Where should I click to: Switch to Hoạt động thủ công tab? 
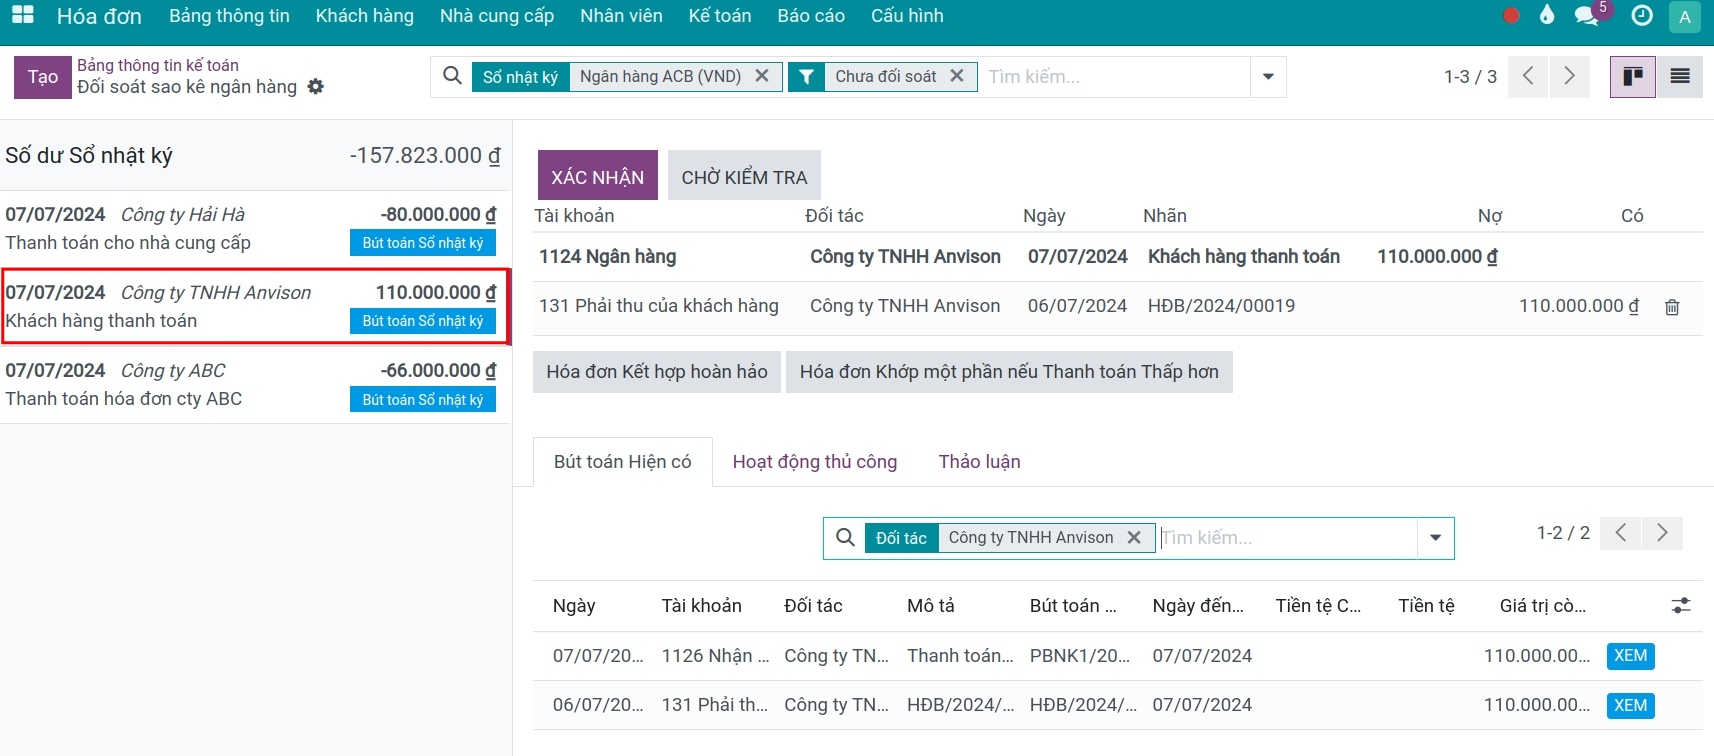pyautogui.click(x=815, y=462)
